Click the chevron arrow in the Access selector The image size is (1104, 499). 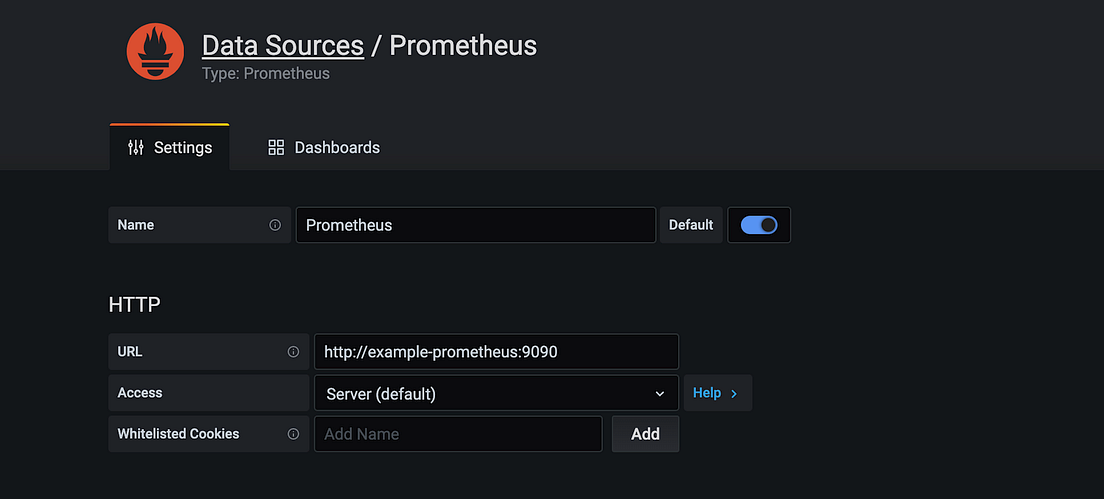point(660,393)
